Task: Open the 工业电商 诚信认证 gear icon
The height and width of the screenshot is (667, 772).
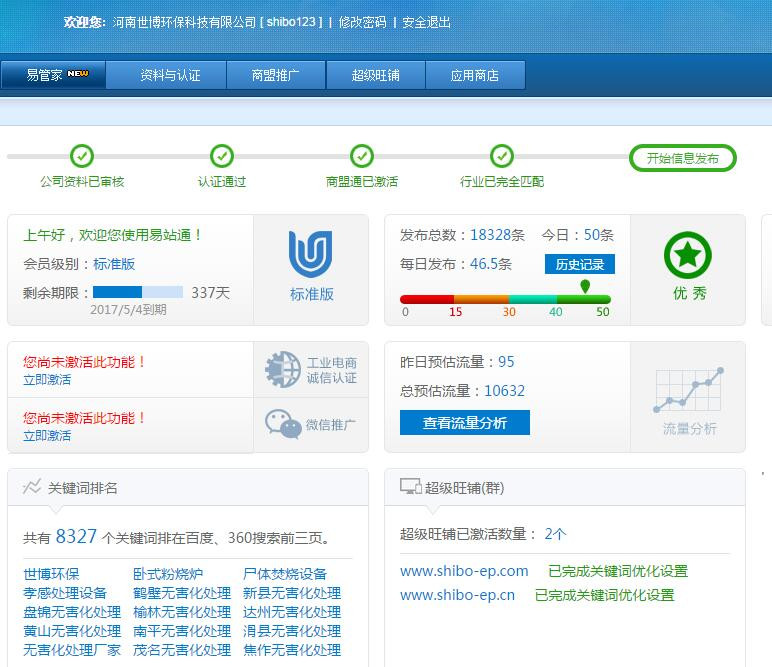Action: tap(283, 370)
